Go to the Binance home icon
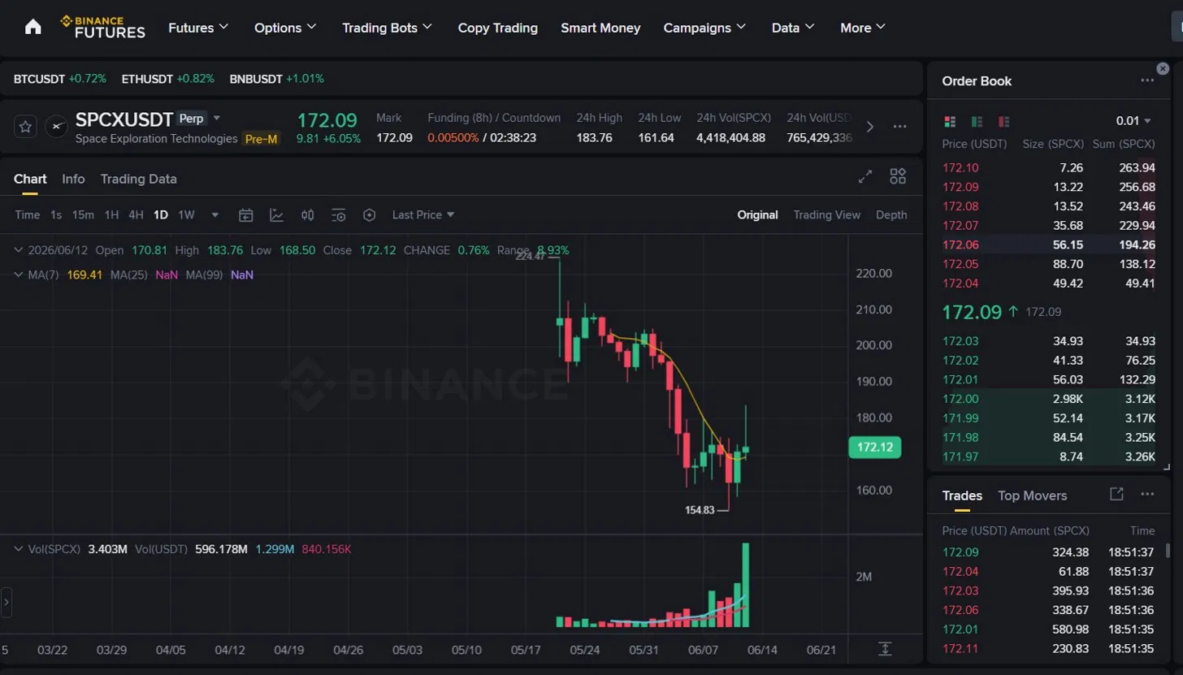This screenshot has height=675, width=1183. pyautogui.click(x=32, y=27)
